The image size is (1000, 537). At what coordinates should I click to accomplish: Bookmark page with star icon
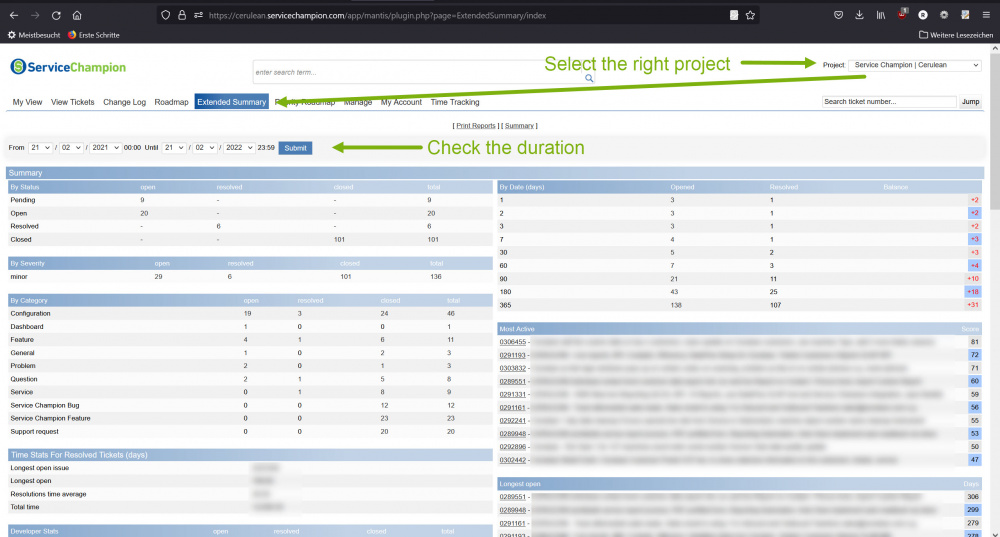point(750,15)
